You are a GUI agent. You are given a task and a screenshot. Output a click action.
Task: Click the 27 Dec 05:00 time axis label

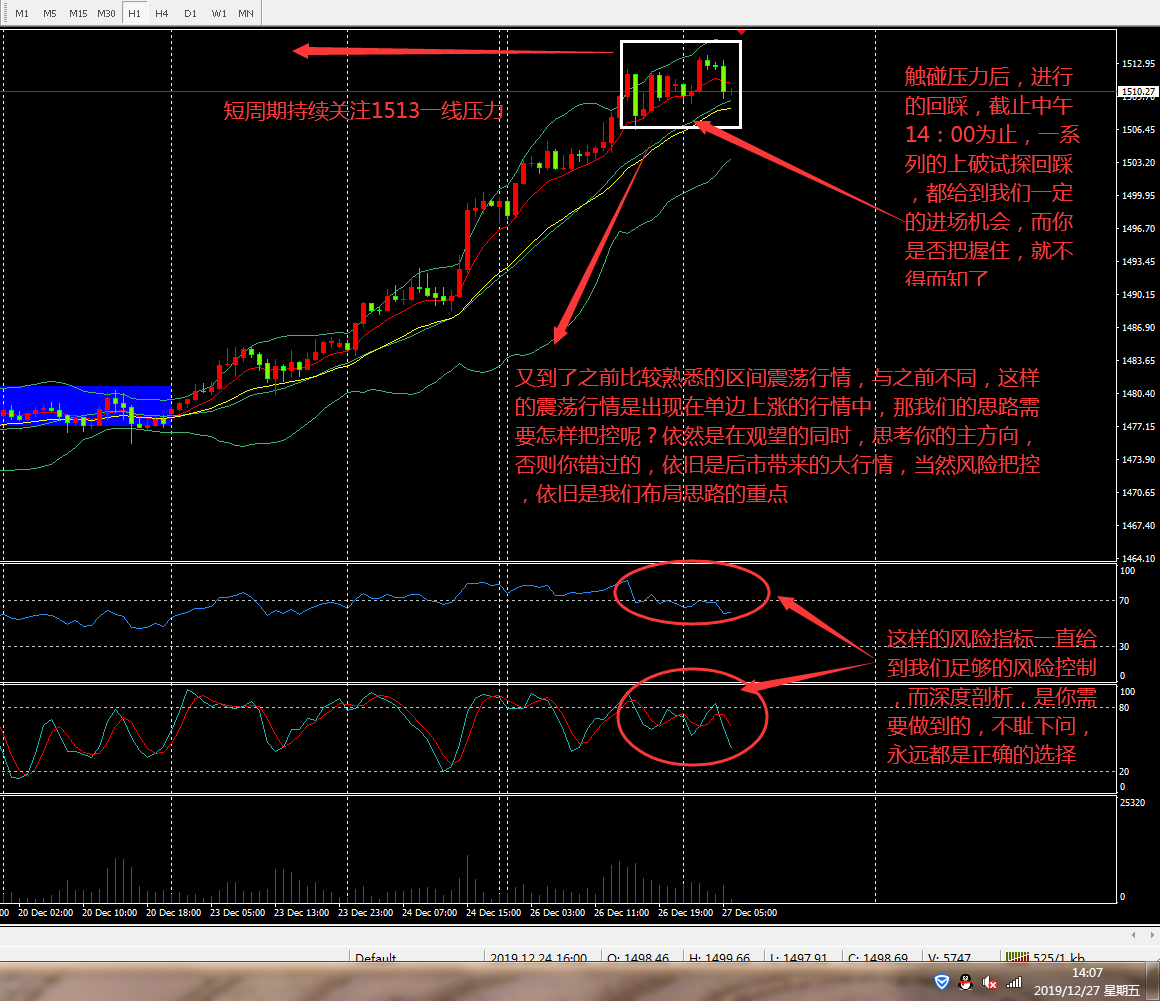[x=749, y=912]
